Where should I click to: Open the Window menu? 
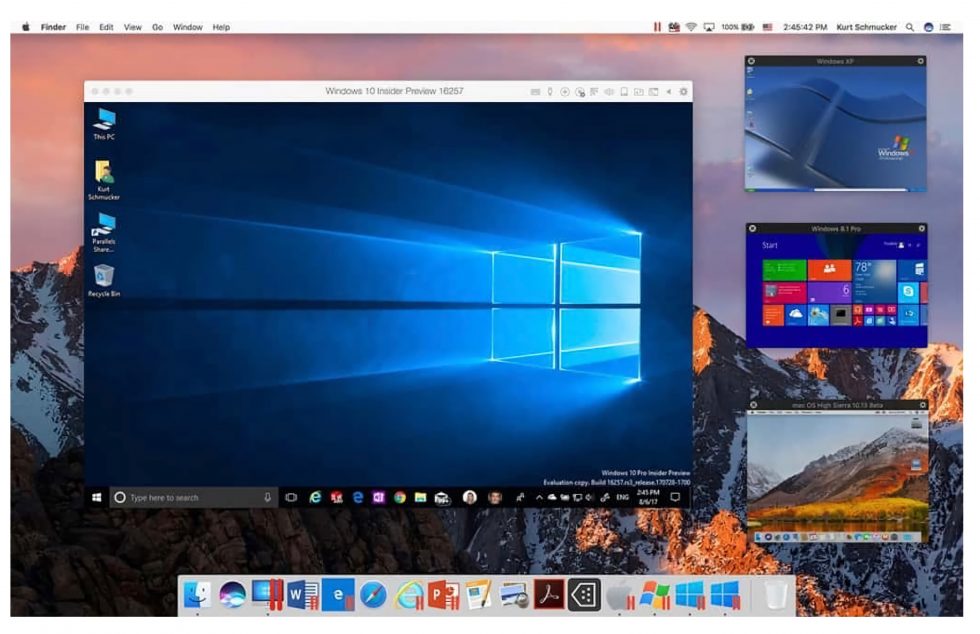pyautogui.click(x=188, y=27)
